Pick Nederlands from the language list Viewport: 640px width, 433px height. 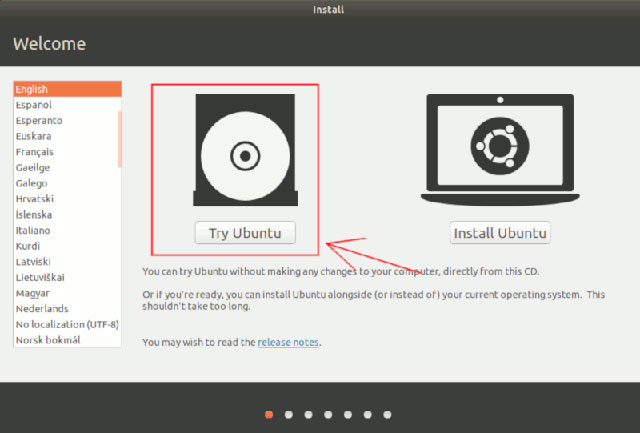tap(68, 309)
